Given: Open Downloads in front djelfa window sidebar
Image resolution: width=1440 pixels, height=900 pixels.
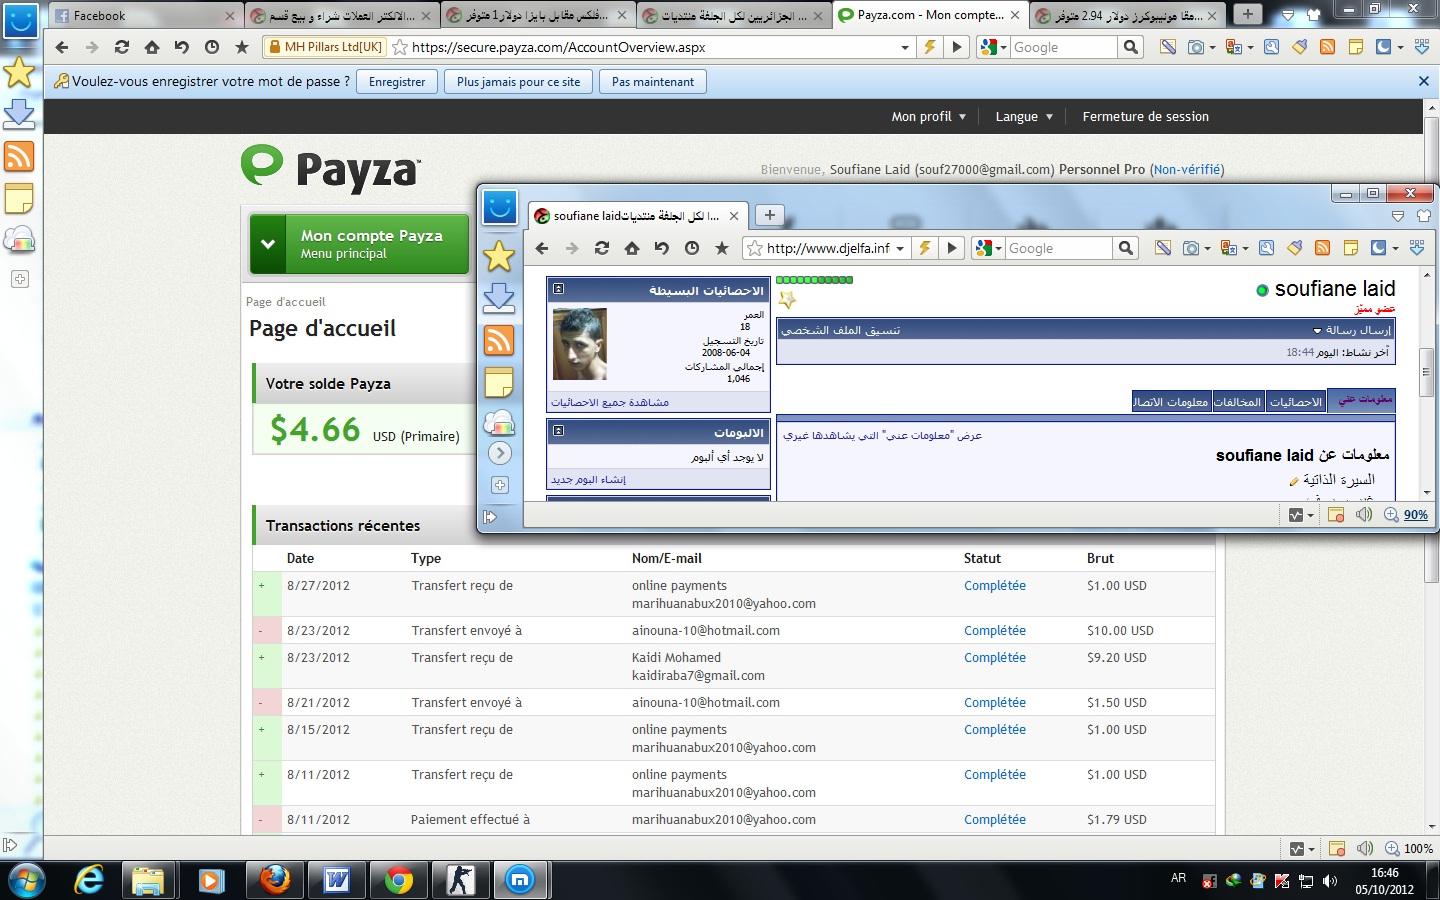Looking at the screenshot, I should coord(499,298).
